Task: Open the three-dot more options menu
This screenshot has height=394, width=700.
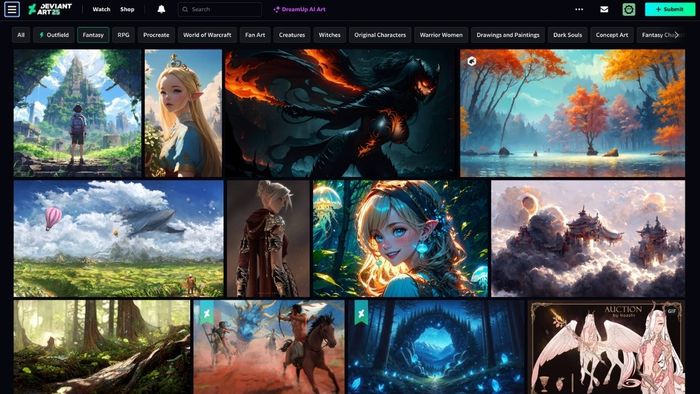Action: click(x=579, y=9)
